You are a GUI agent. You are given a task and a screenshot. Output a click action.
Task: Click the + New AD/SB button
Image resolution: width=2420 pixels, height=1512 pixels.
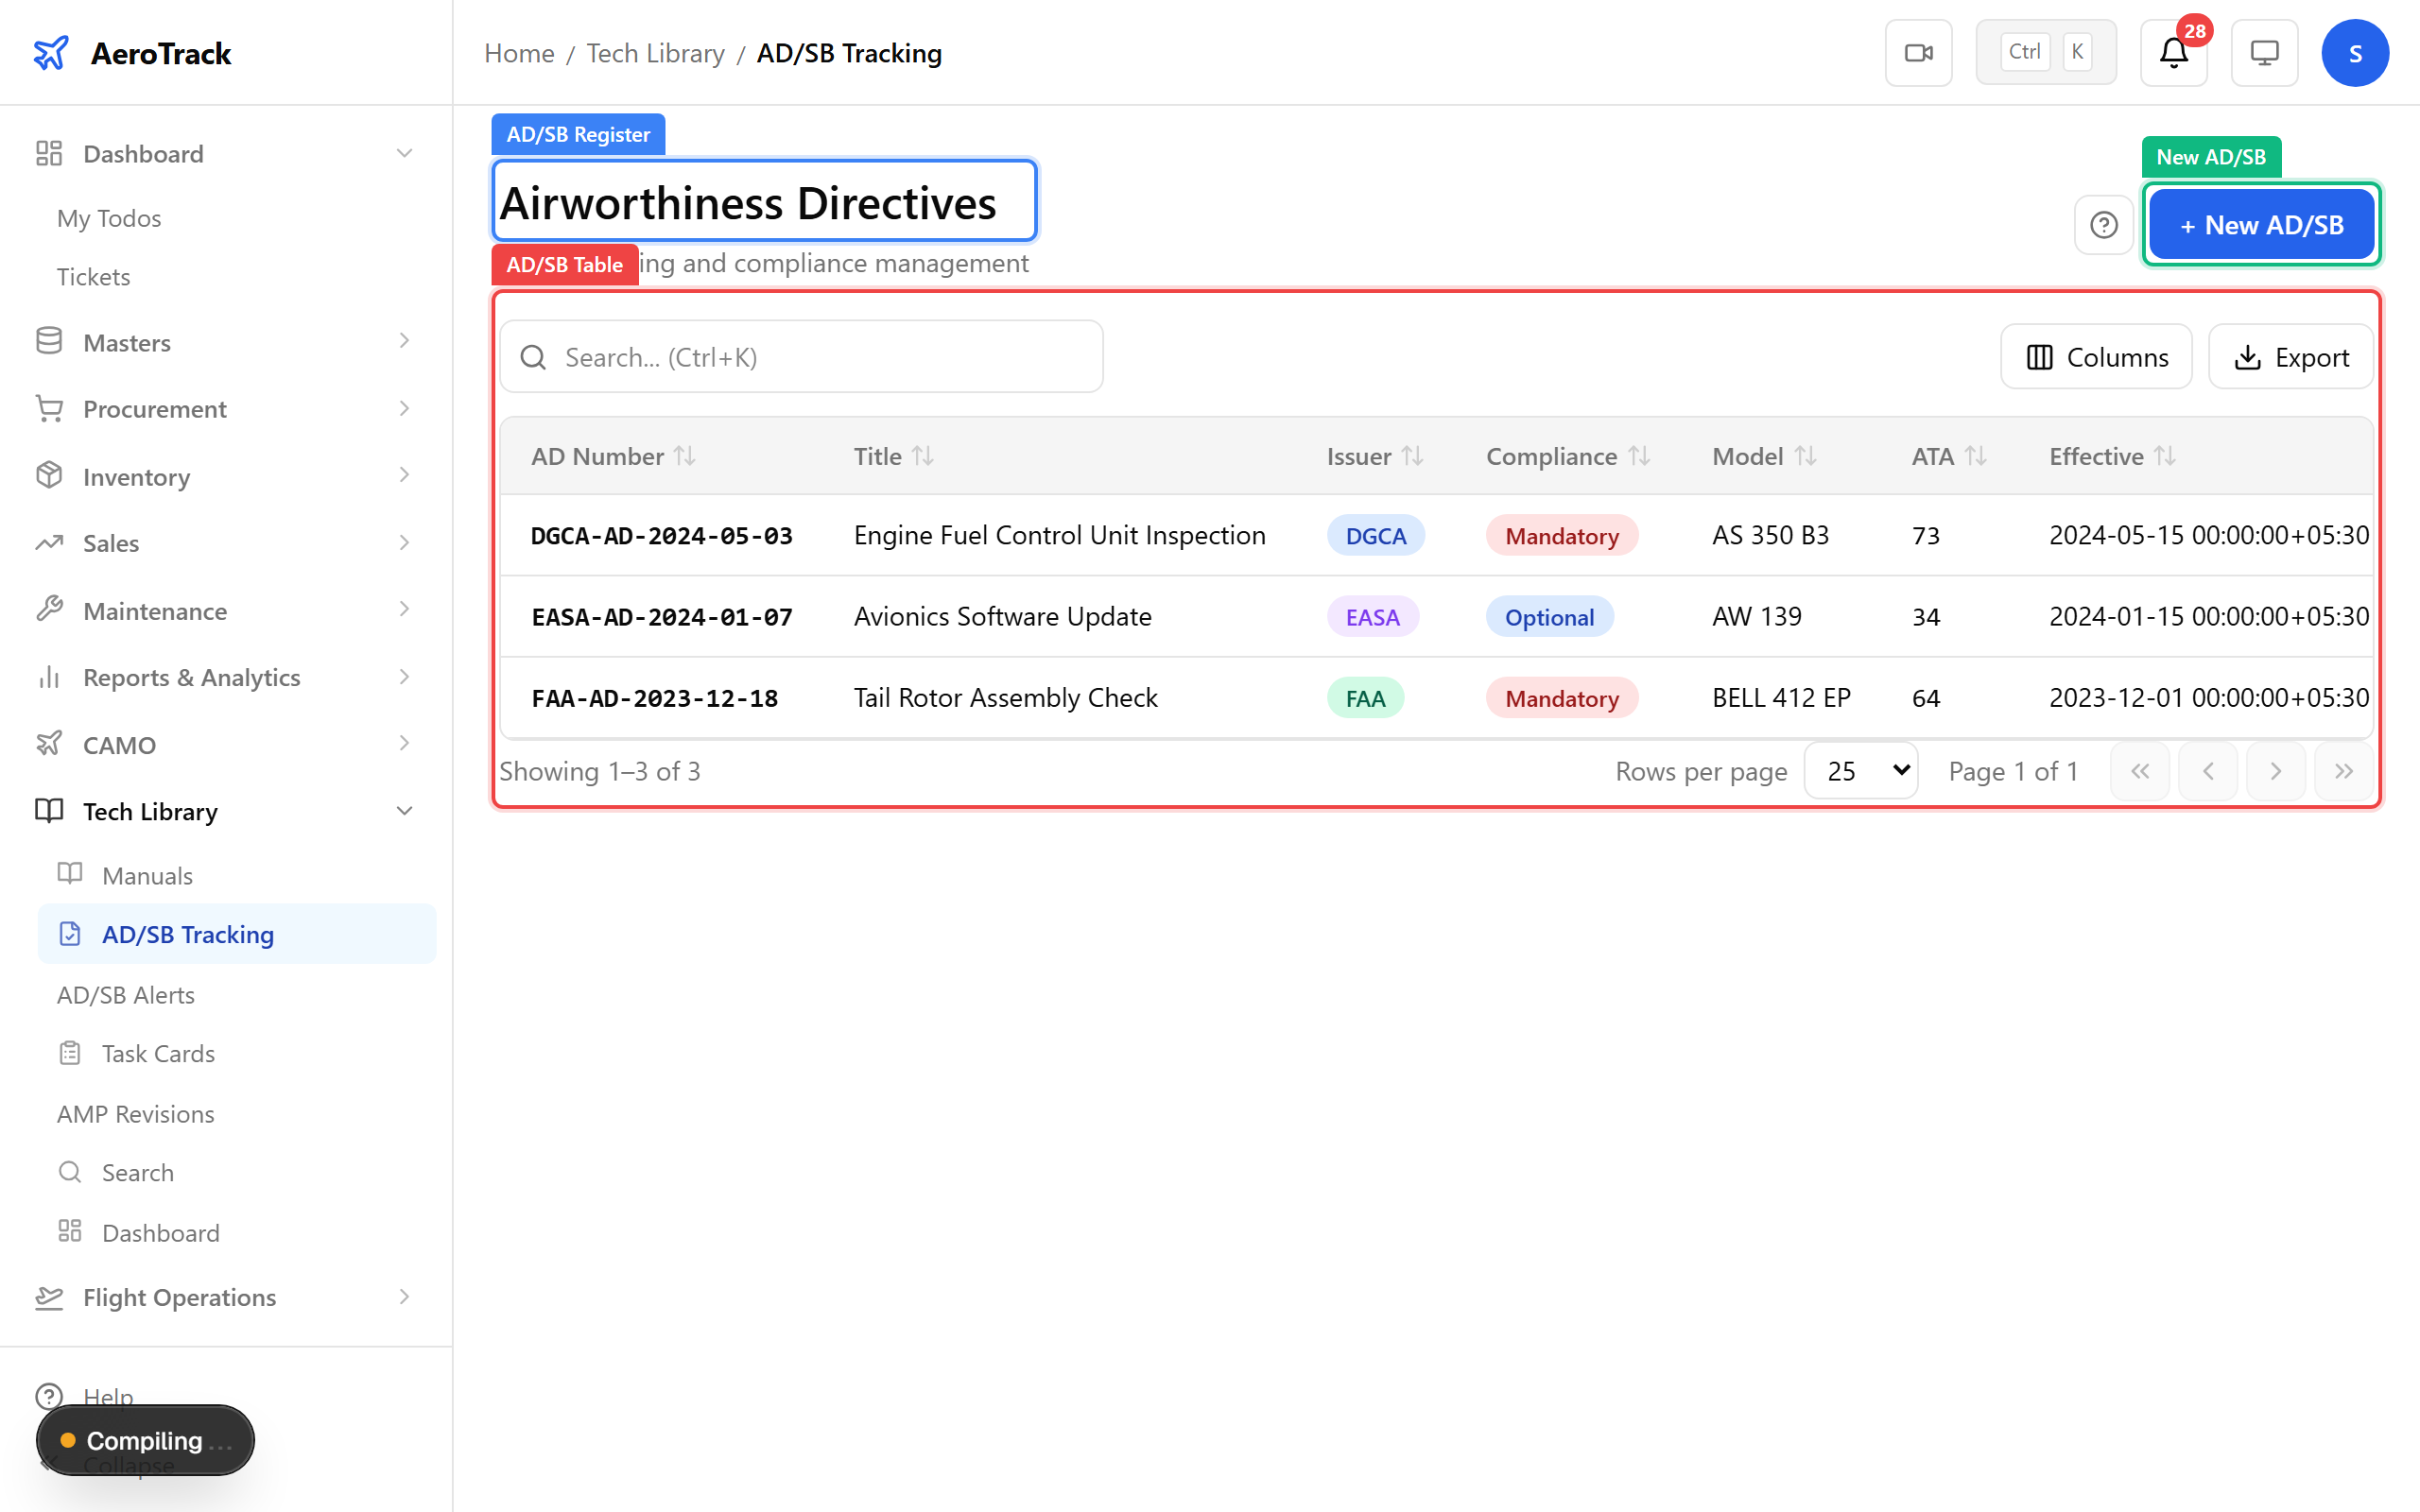[2261, 224]
